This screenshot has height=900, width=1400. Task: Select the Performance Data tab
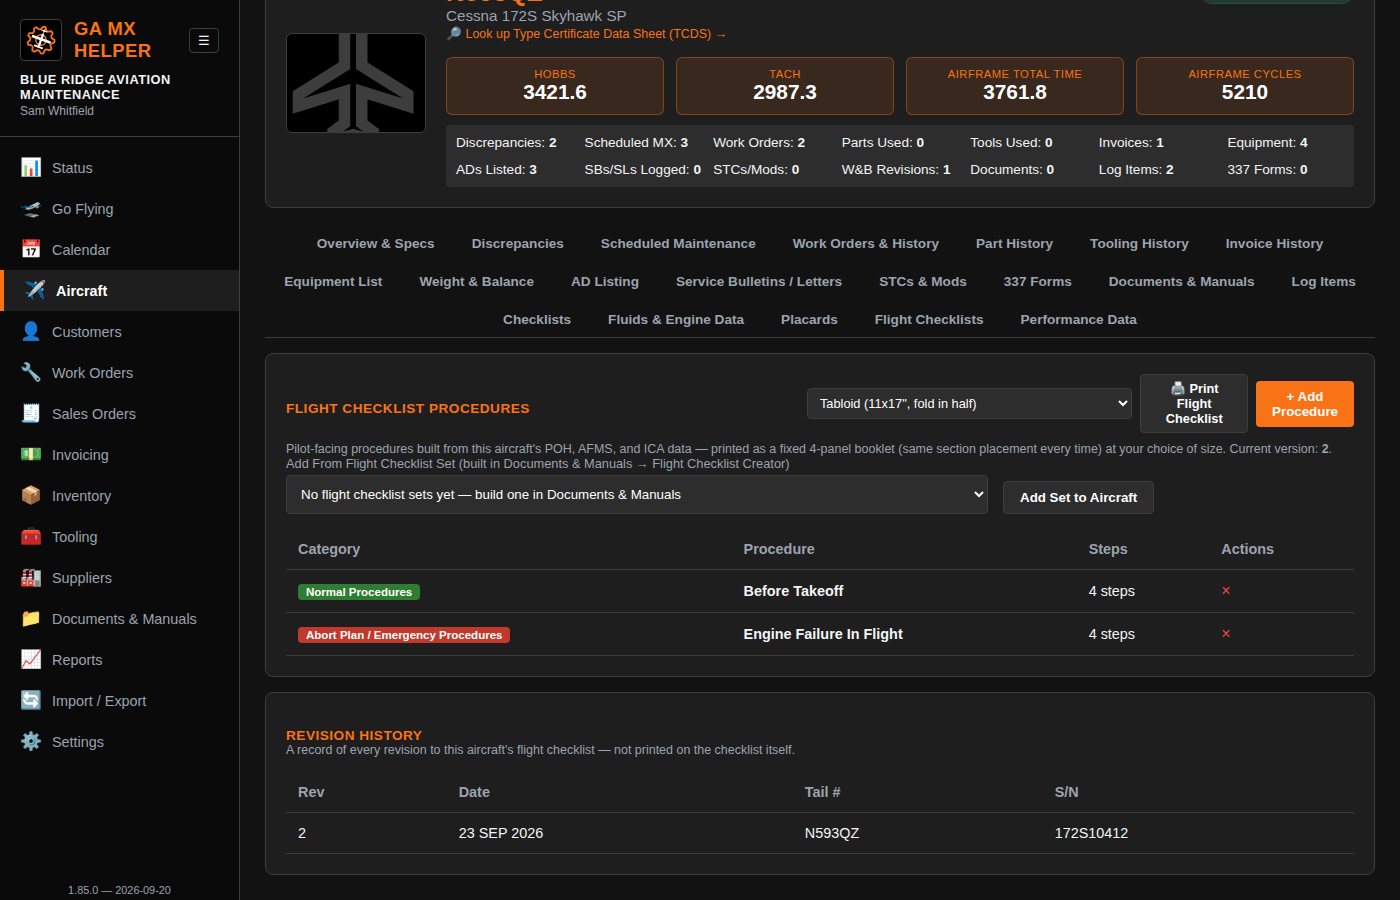tap(1079, 320)
